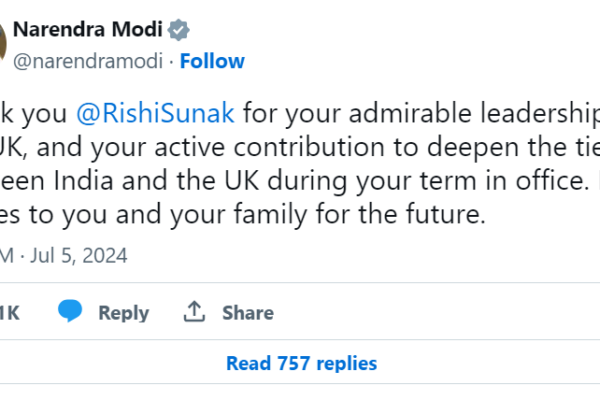Click the Share upload arrow icon
Image resolution: width=600 pixels, height=400 pixels.
(x=194, y=312)
